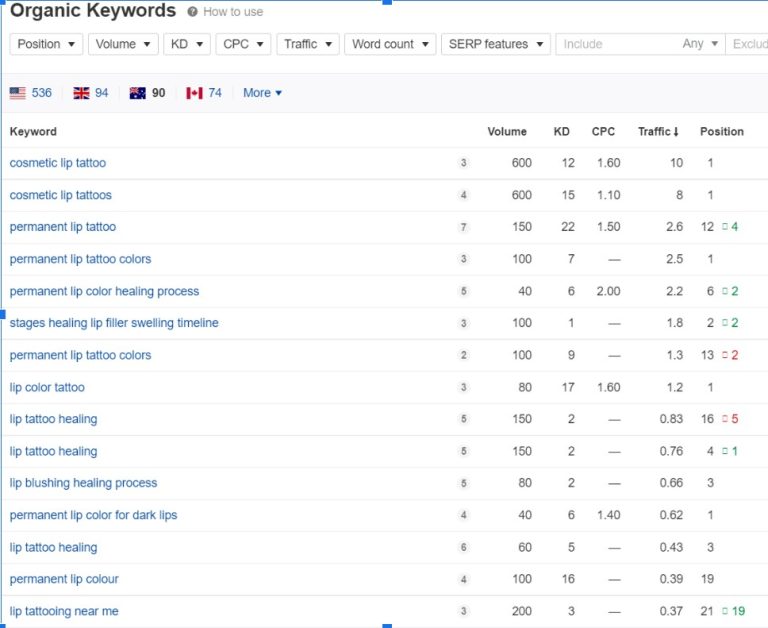This screenshot has height=628, width=768.
Task: Expand the More countries dropdown
Action: tap(263, 93)
